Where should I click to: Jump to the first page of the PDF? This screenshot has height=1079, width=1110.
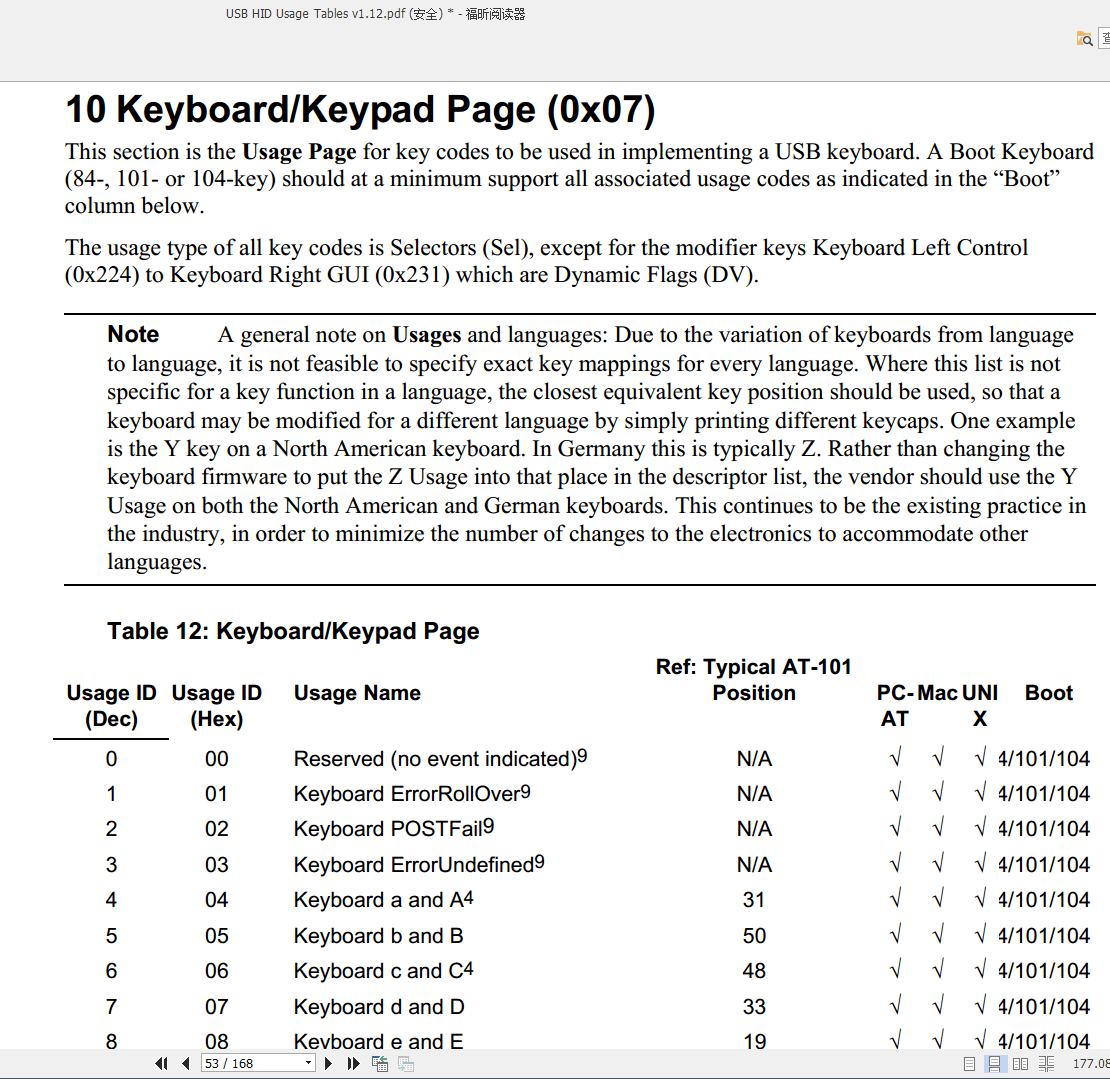[160, 1063]
